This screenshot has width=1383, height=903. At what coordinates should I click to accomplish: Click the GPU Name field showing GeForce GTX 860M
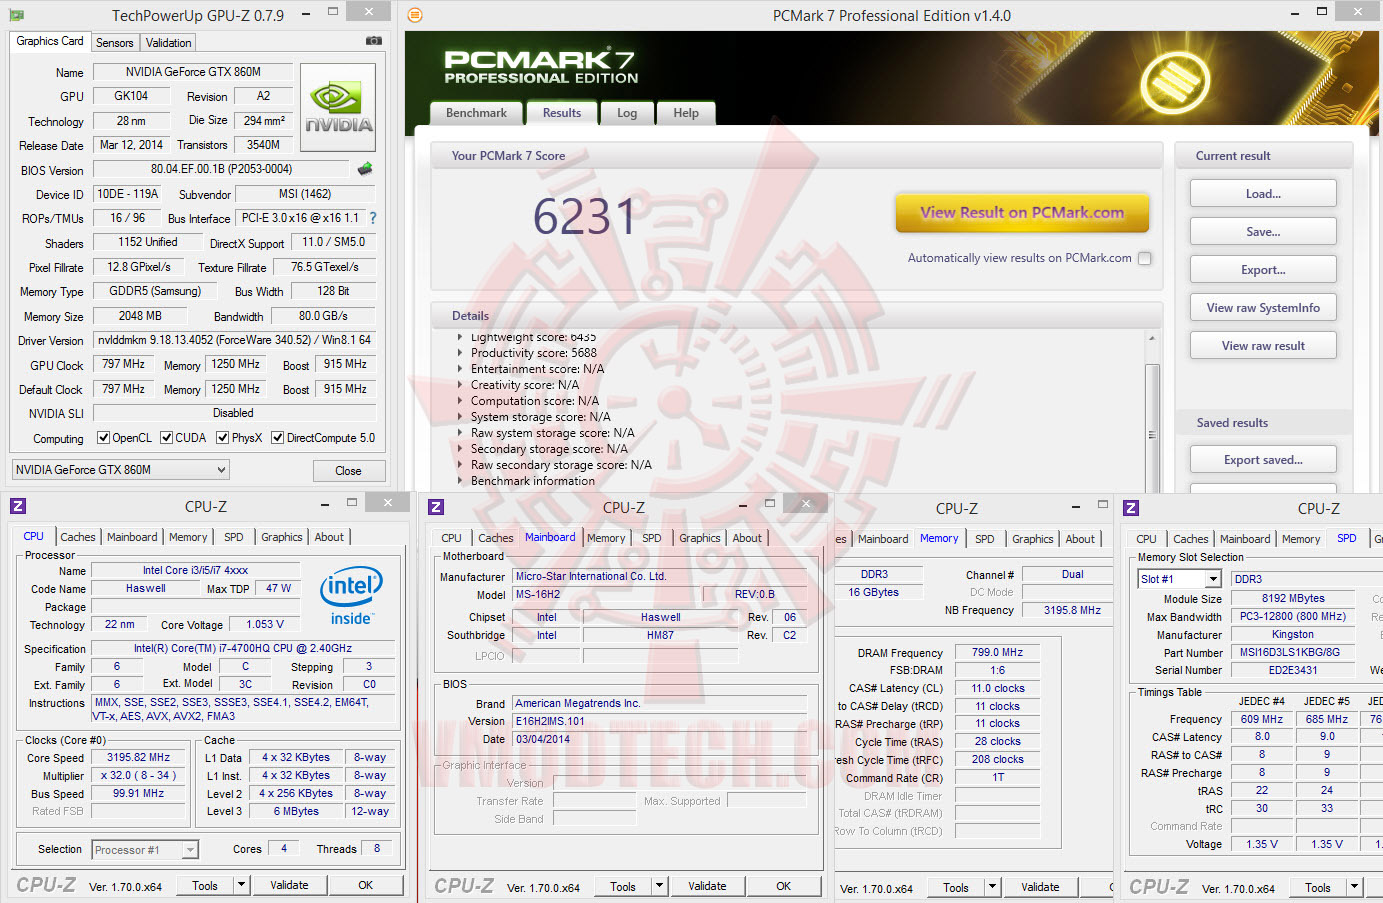click(193, 72)
